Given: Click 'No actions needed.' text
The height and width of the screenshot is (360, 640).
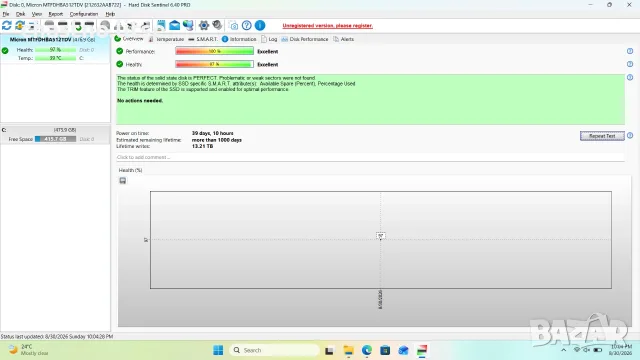Looking at the screenshot, I should [x=140, y=100].
